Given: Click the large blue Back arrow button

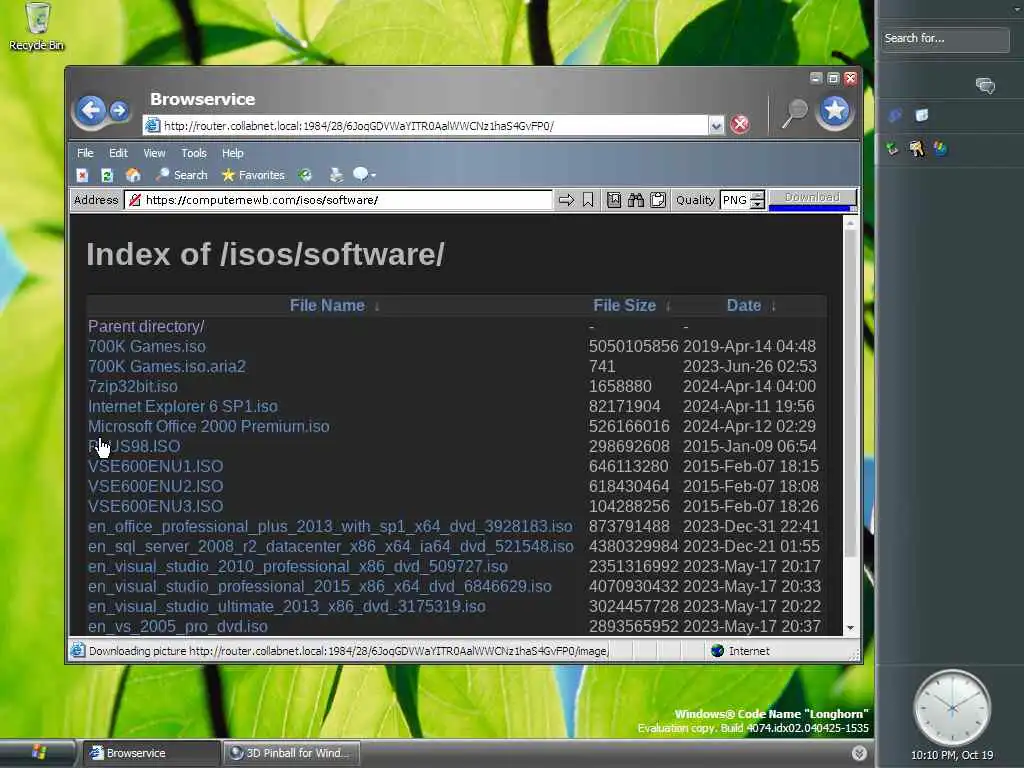Looking at the screenshot, I should pyautogui.click(x=91, y=110).
